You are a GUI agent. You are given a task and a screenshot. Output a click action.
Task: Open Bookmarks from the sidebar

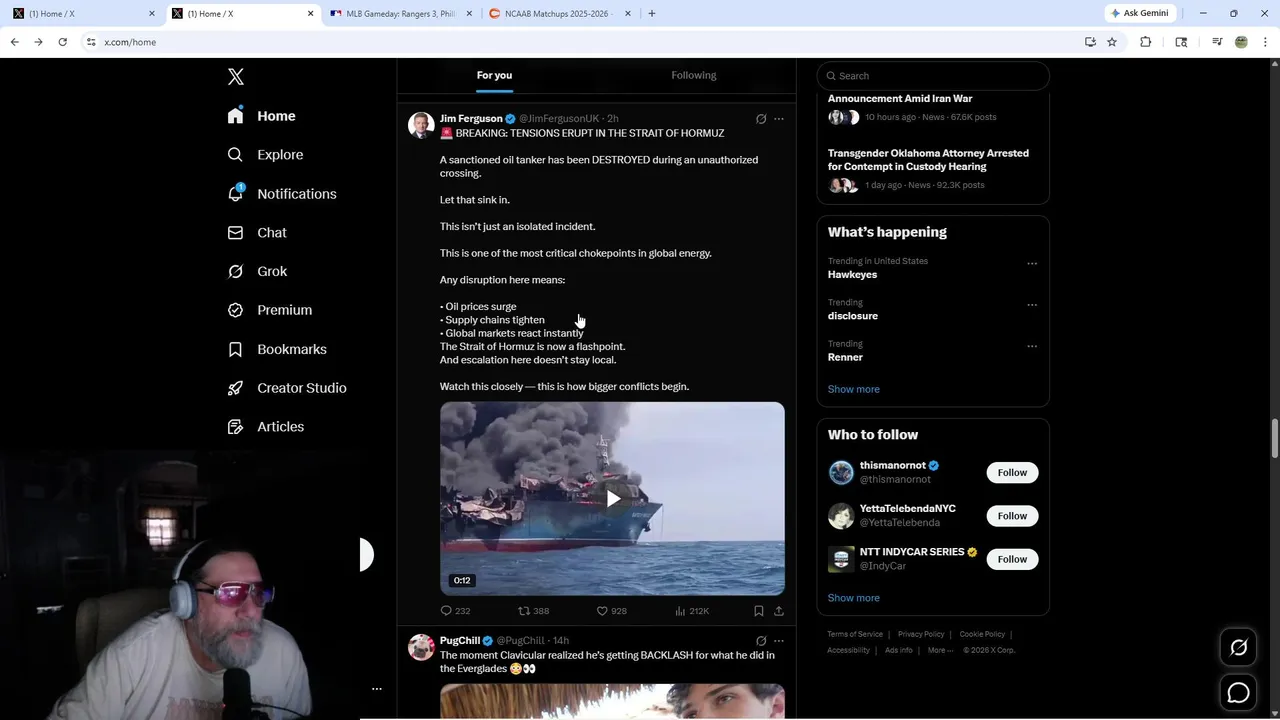(x=277, y=349)
